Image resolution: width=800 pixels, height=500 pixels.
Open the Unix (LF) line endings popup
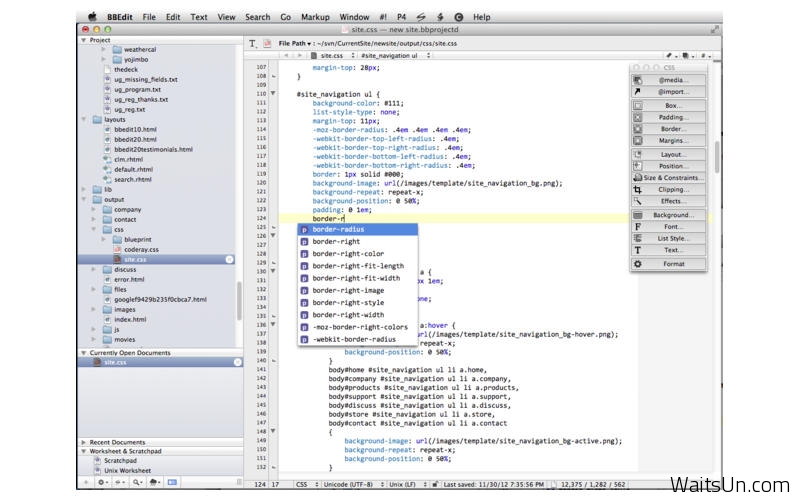click(x=408, y=484)
